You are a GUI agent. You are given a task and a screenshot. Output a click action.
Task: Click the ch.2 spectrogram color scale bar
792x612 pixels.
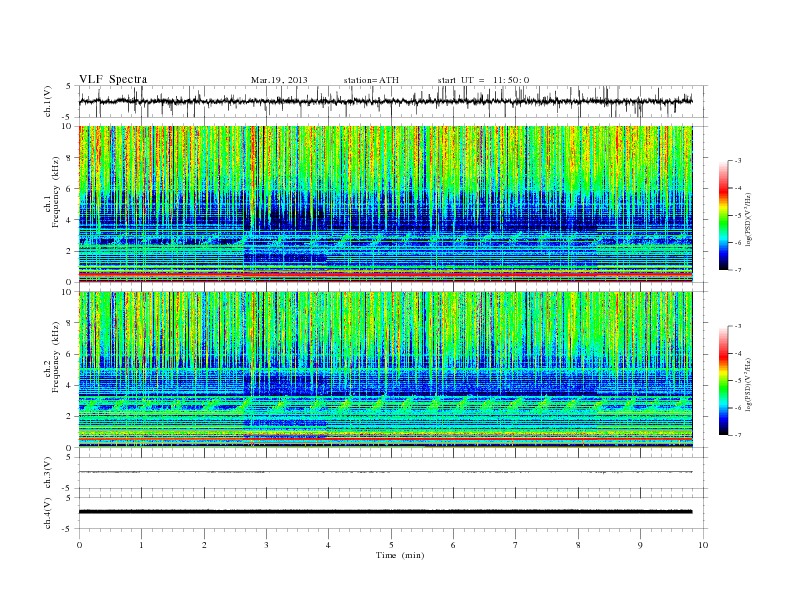pyautogui.click(x=723, y=380)
